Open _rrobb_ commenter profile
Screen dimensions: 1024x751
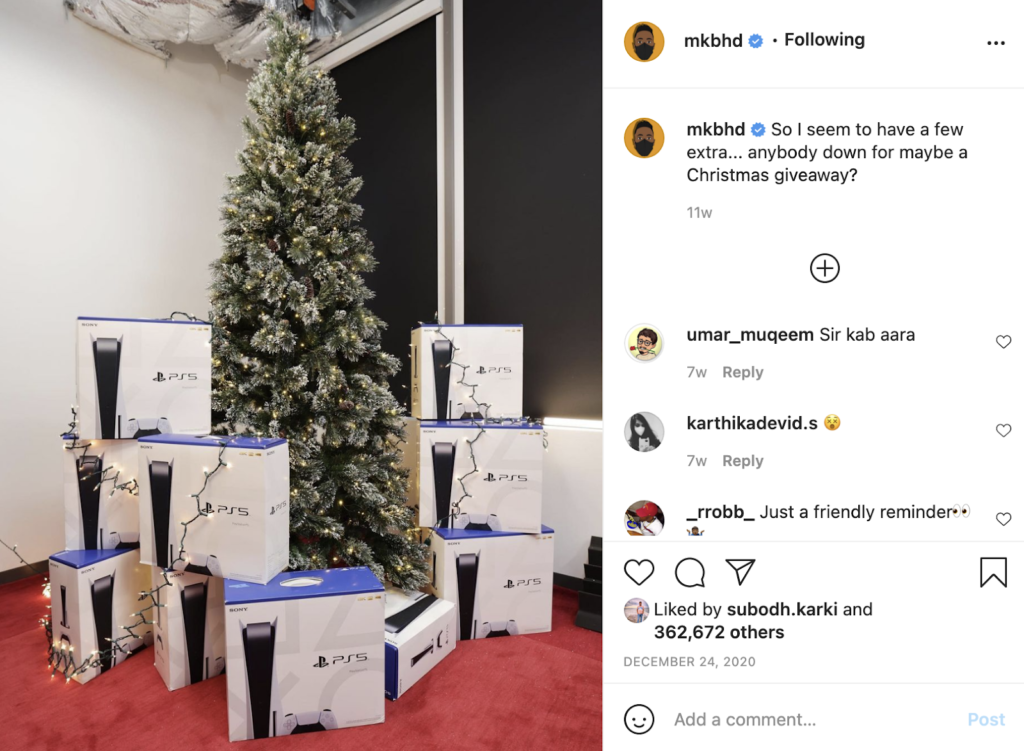[720, 512]
